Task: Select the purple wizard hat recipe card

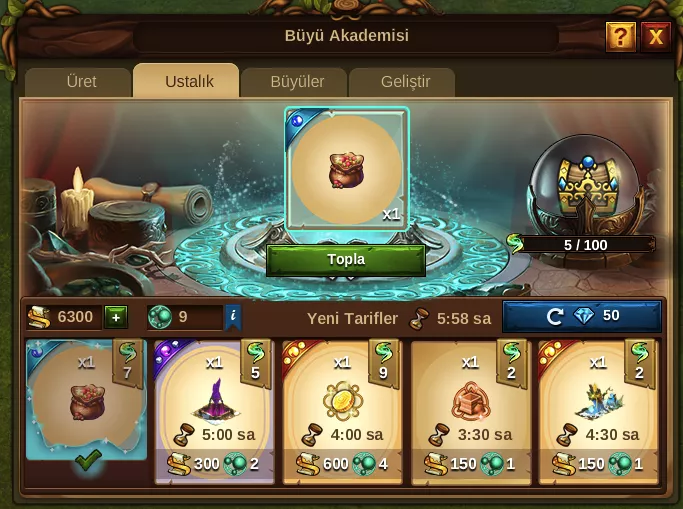Action: 214,412
